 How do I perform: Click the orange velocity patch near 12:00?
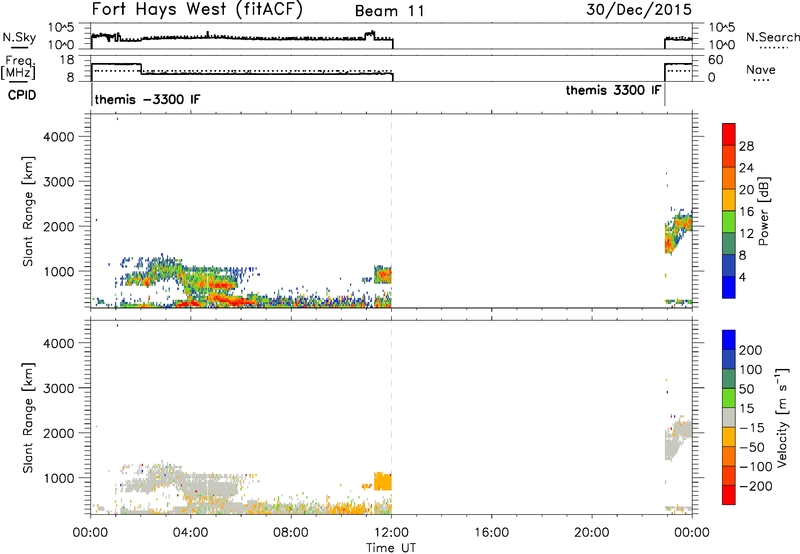tap(383, 482)
